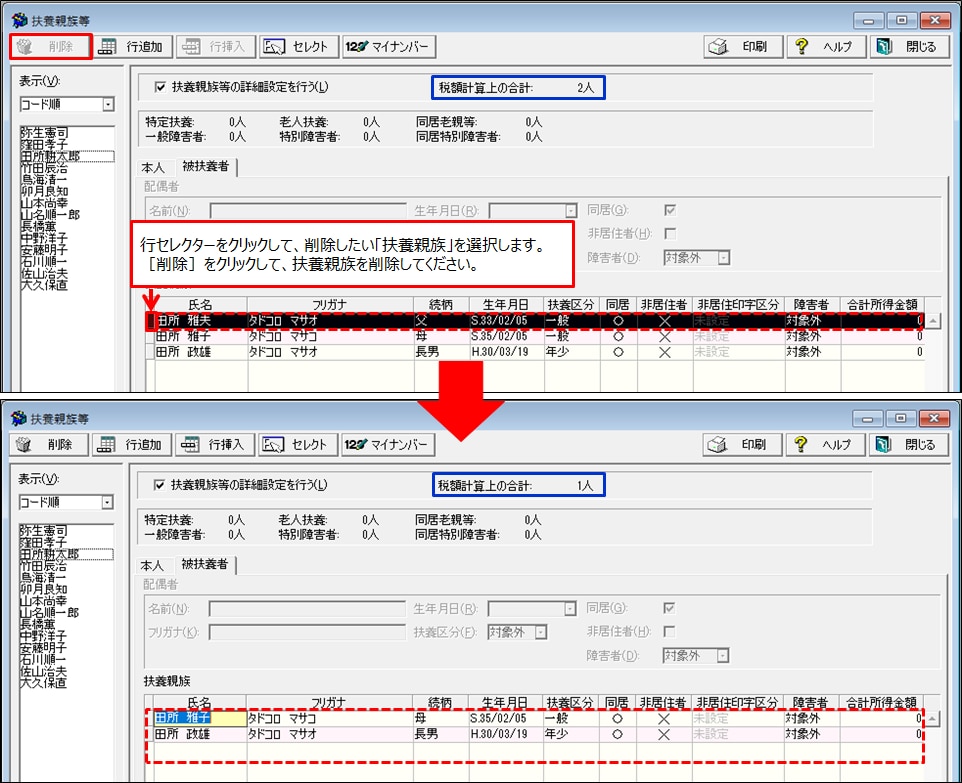962x783 pixels.
Task: Uncheck 扶養親族等の詳細設定を行う in upper window
Action: [160, 87]
